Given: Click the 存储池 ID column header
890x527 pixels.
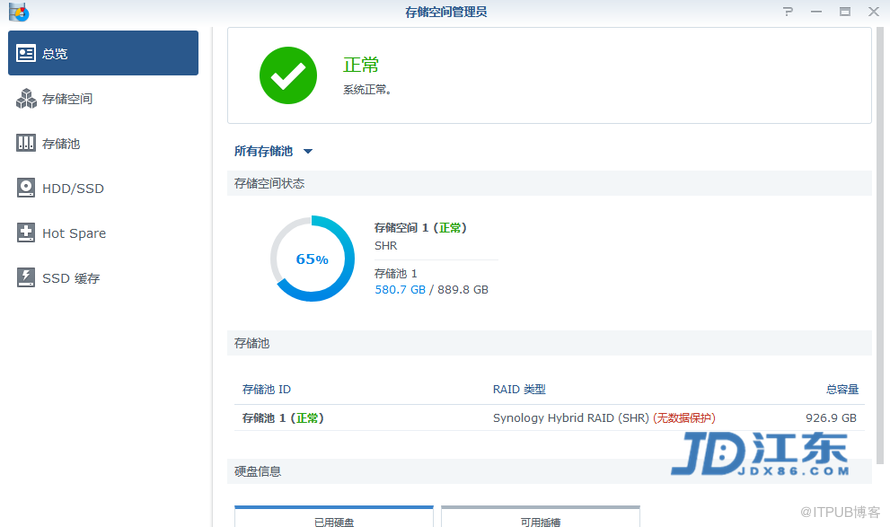Looking at the screenshot, I should click(x=267, y=389).
